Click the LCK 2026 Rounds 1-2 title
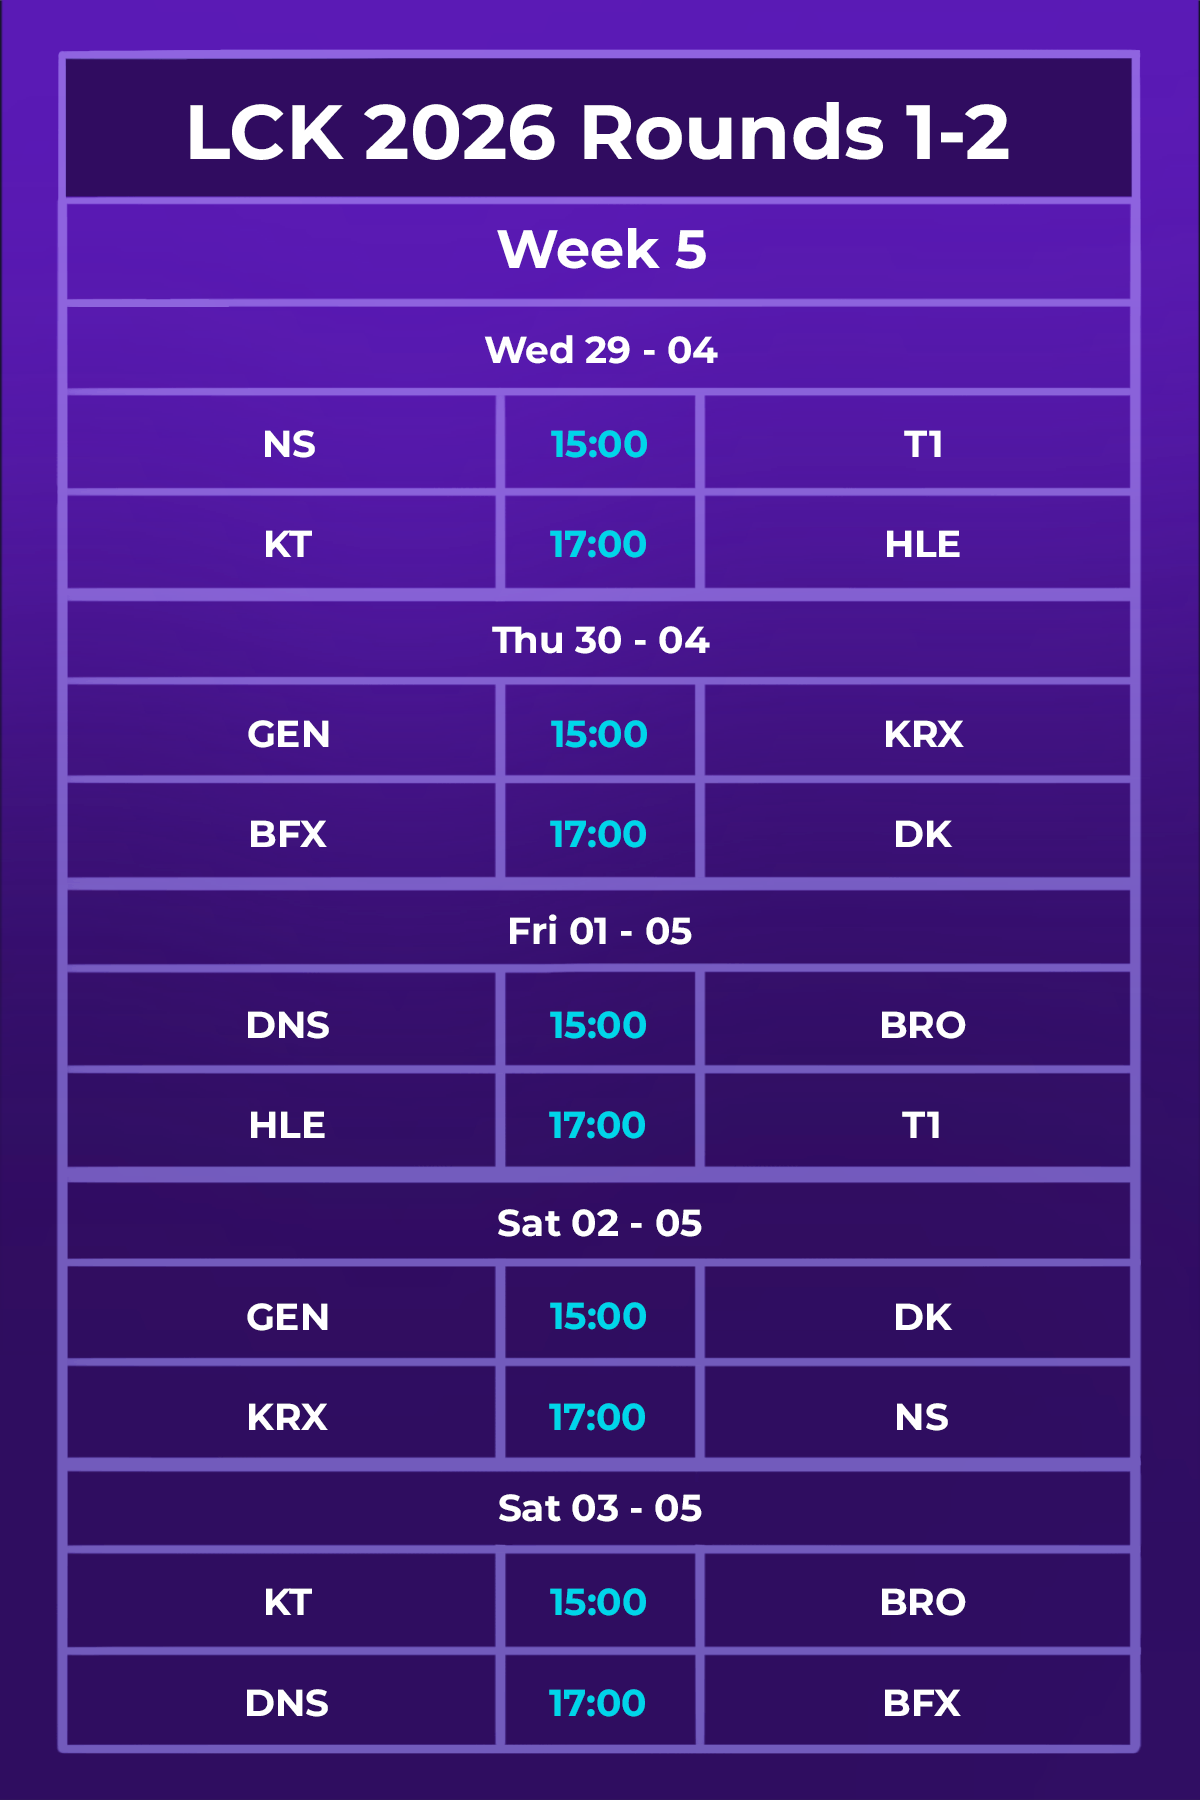The width and height of the screenshot is (1200, 1800). (598, 132)
